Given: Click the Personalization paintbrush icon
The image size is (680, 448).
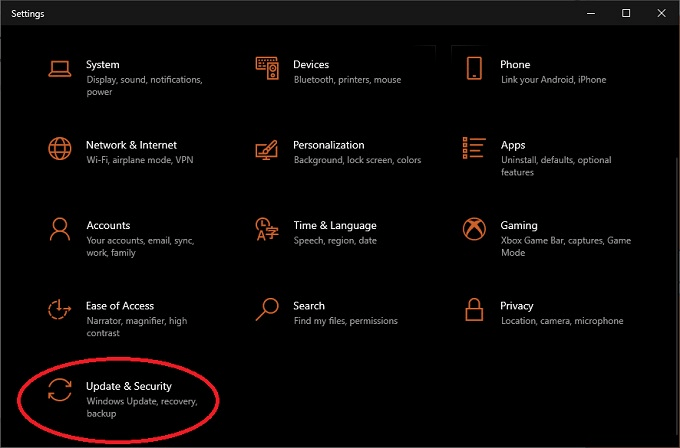Looking at the screenshot, I should click(x=266, y=149).
